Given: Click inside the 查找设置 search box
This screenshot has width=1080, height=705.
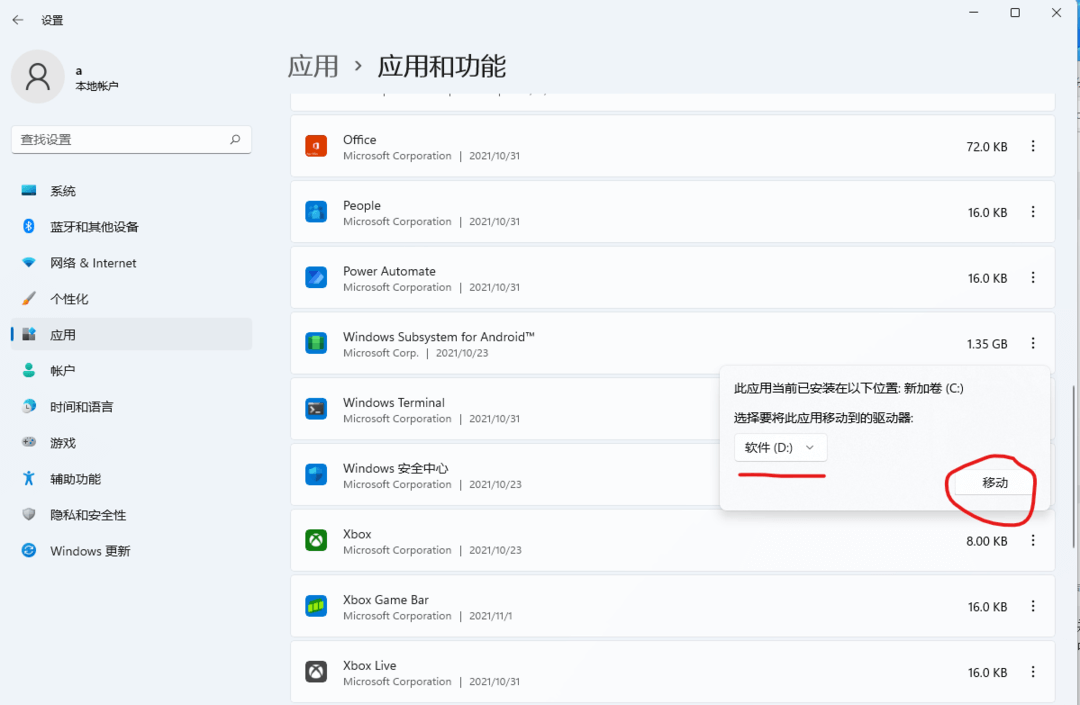Looking at the screenshot, I should 132,140.
